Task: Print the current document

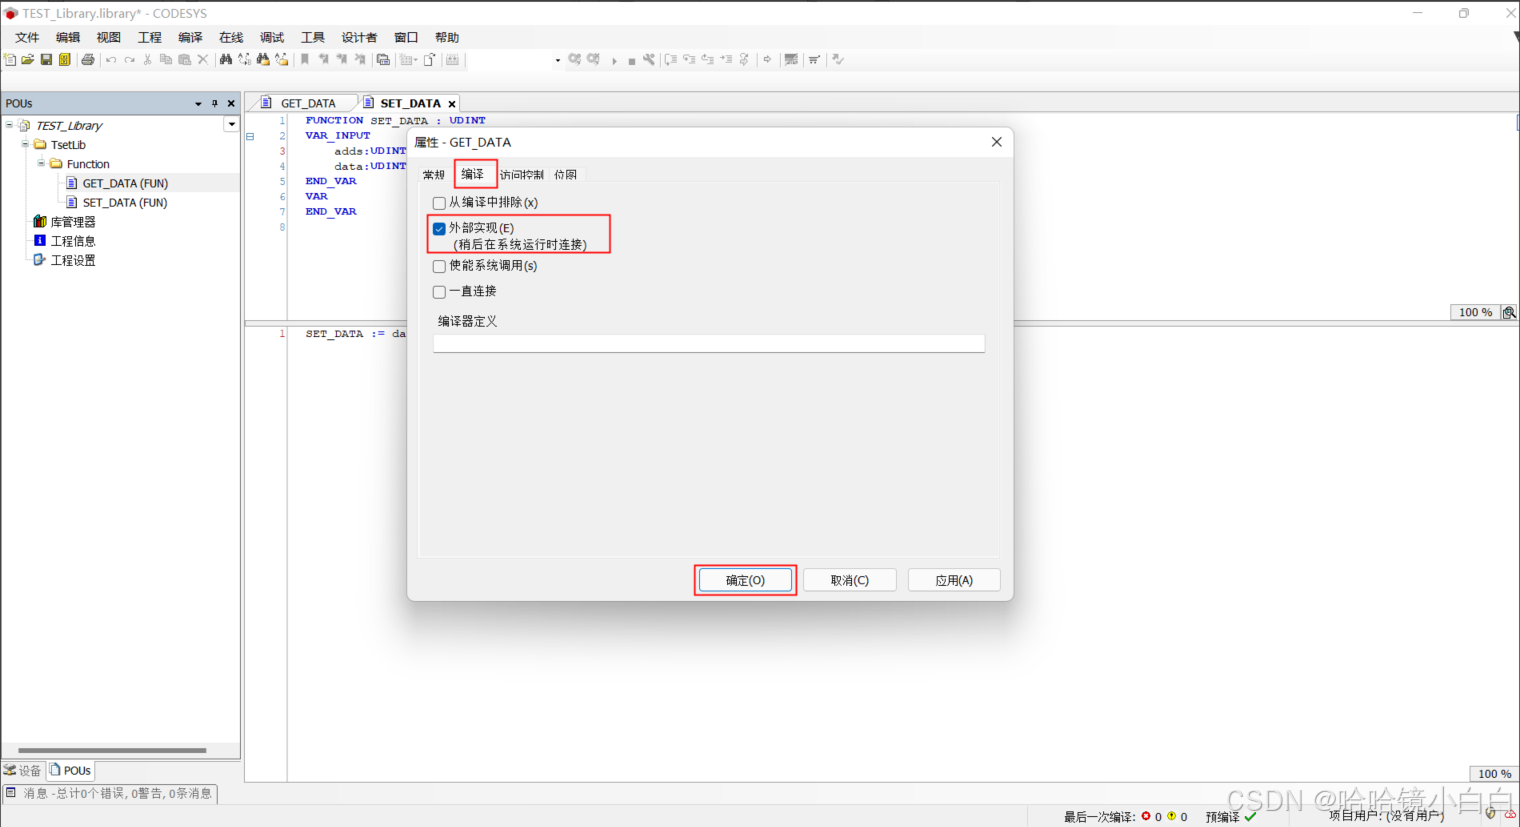Action: (88, 59)
